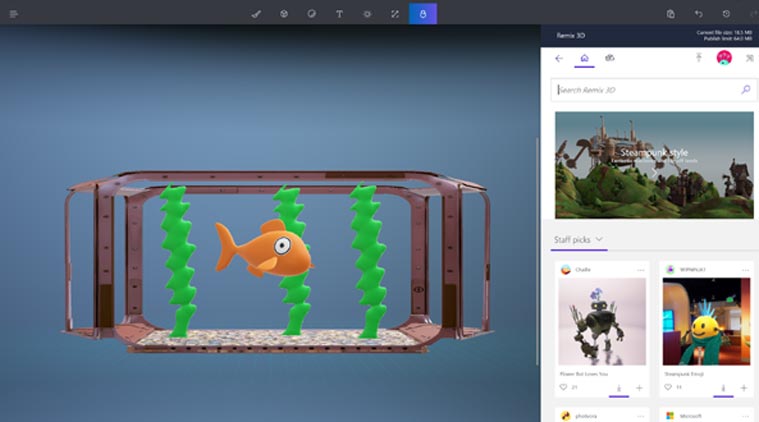Select the Brushes tool

(256, 14)
